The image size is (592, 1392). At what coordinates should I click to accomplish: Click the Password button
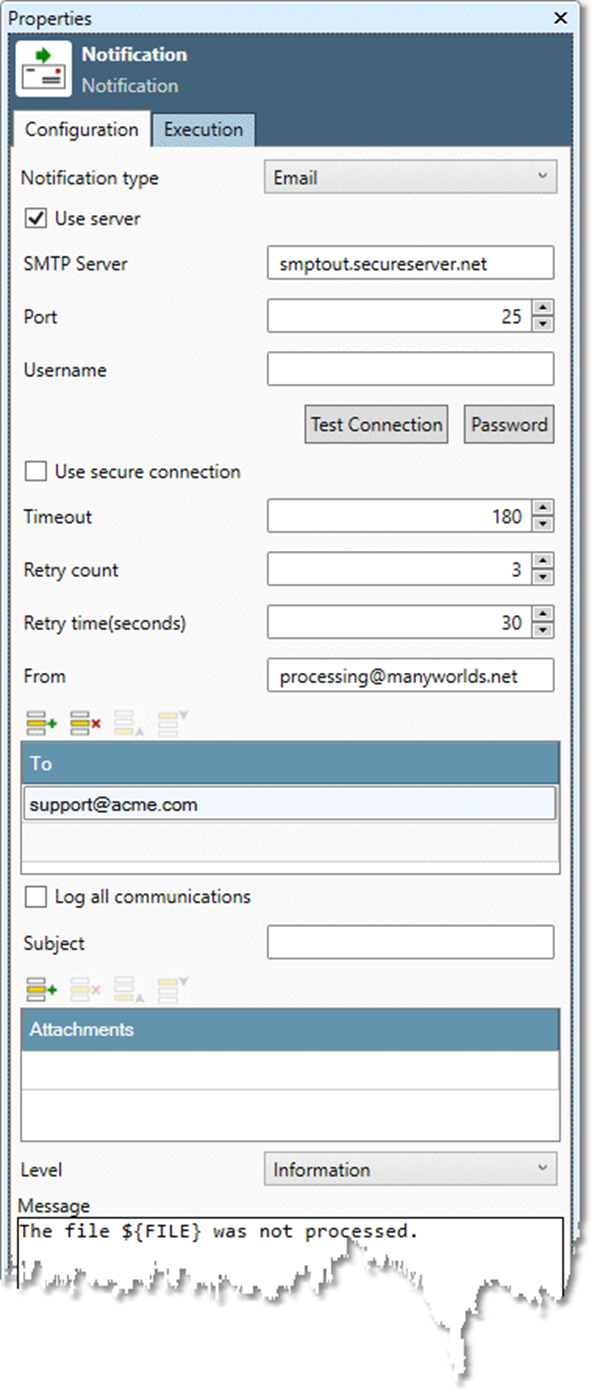coord(509,424)
